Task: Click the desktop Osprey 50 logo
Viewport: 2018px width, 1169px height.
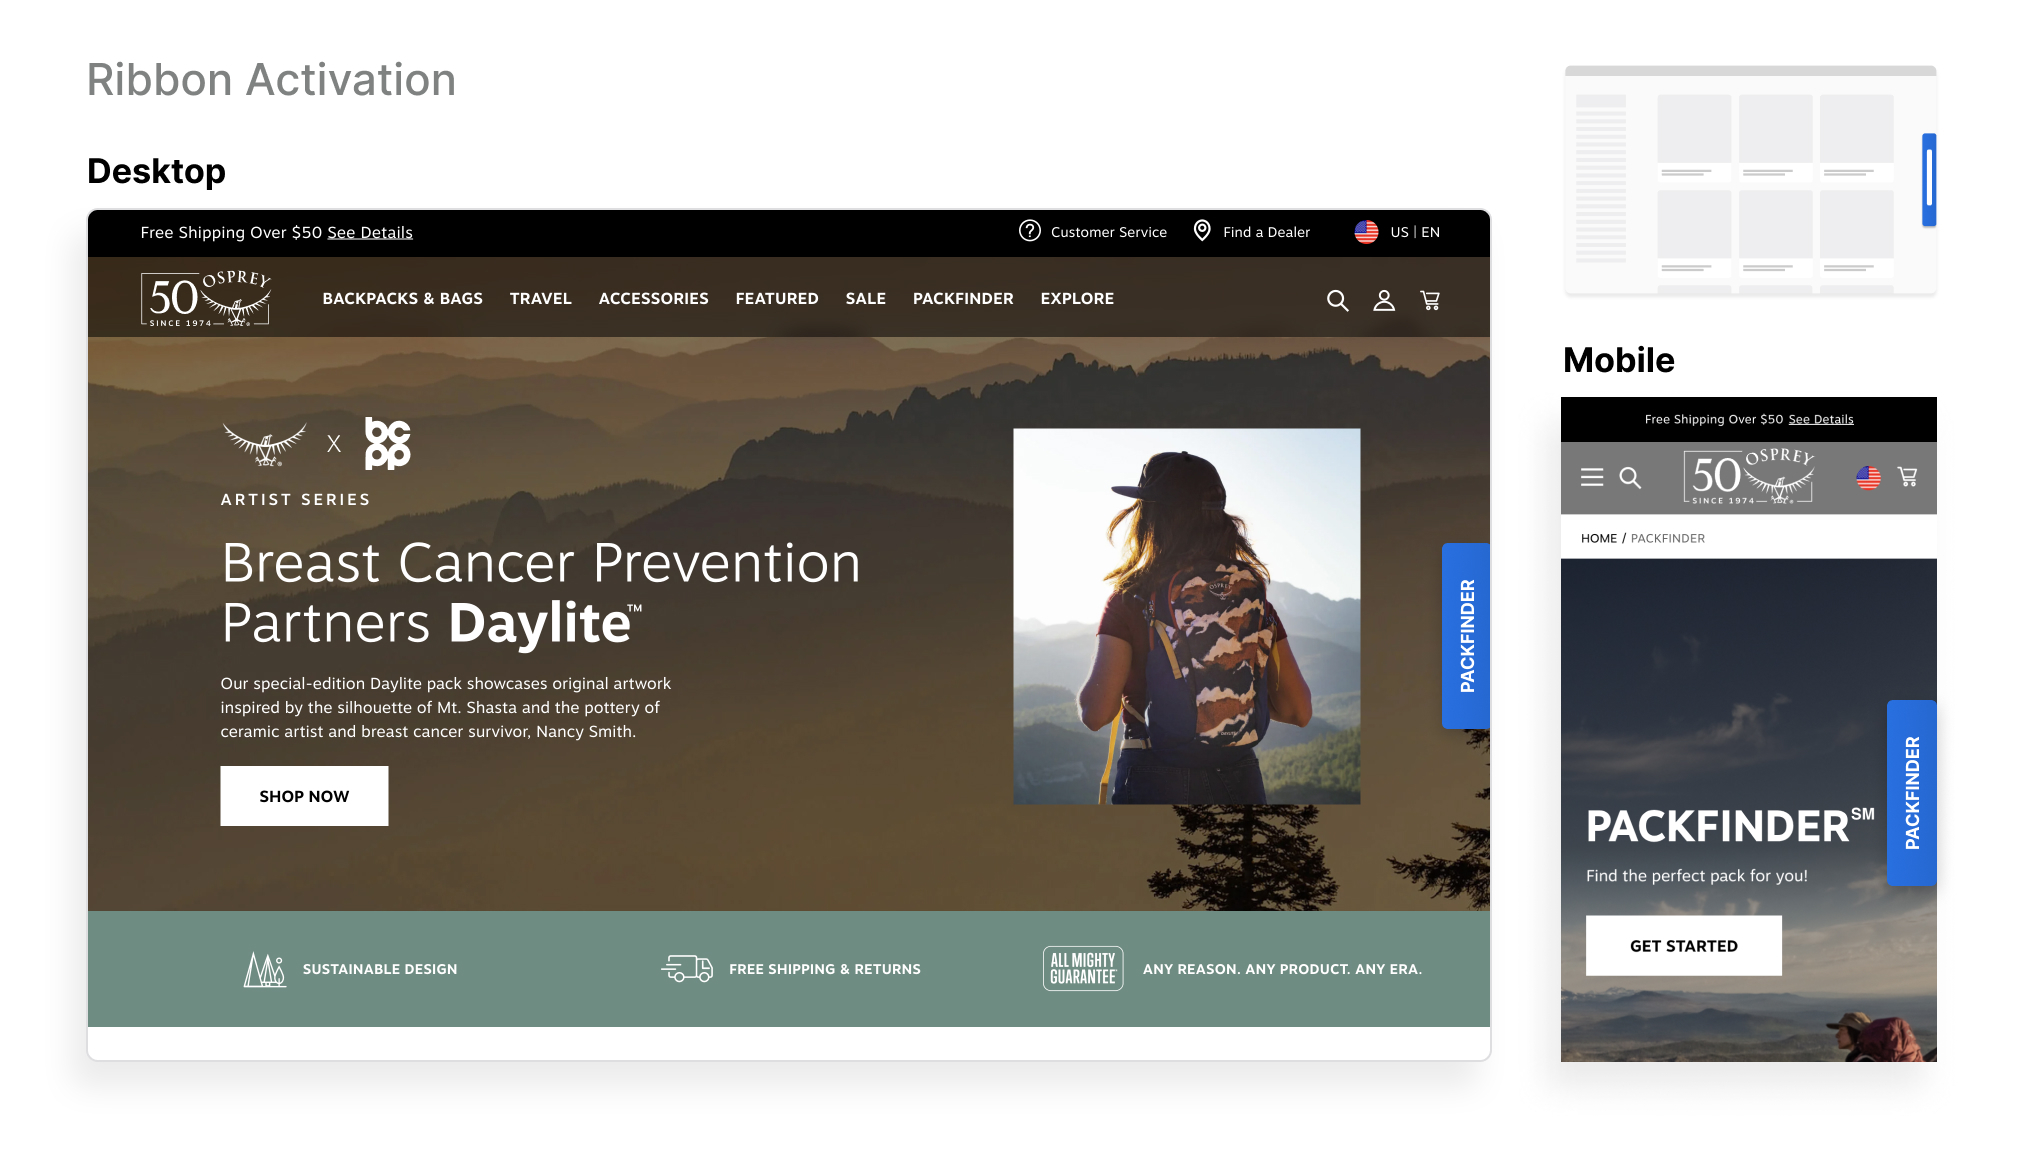Action: click(206, 298)
